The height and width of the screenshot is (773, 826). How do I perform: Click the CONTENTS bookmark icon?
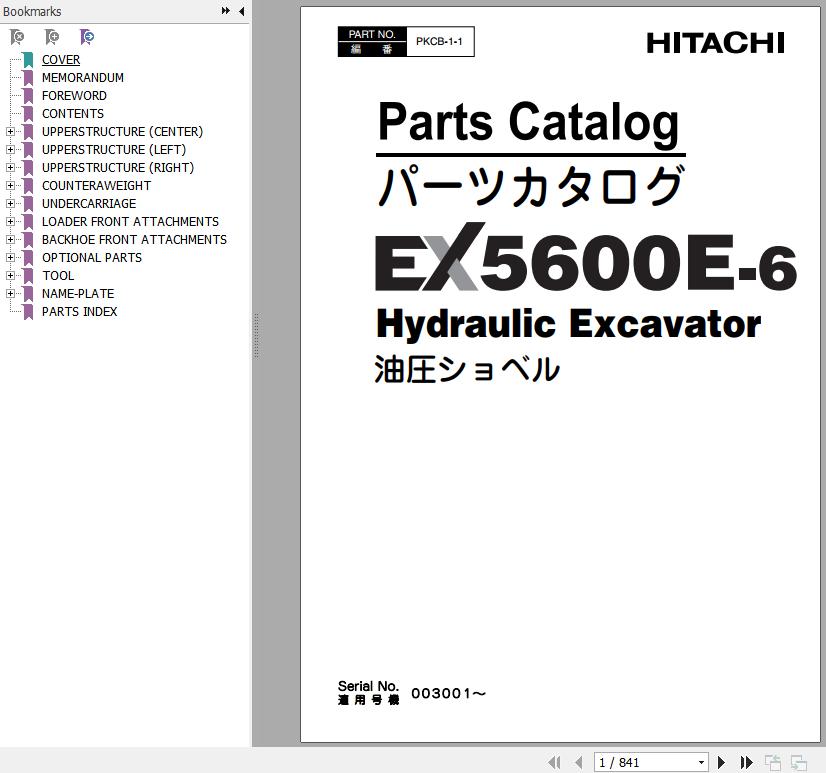(x=28, y=113)
